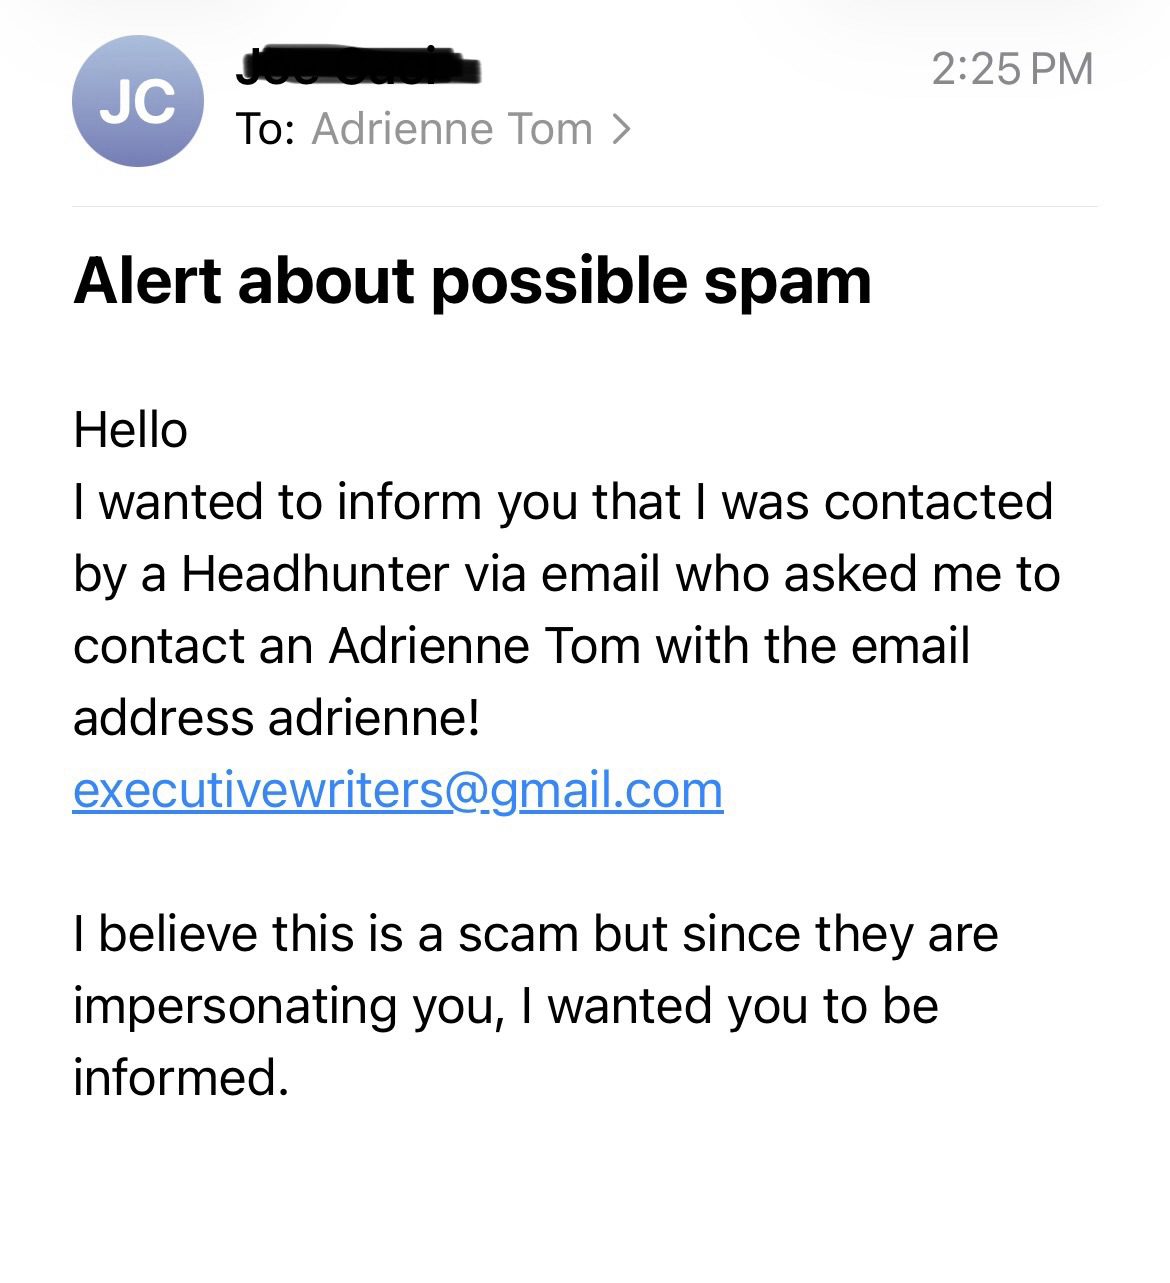
Task: Tap the blacked-out sender name
Action: [358, 65]
